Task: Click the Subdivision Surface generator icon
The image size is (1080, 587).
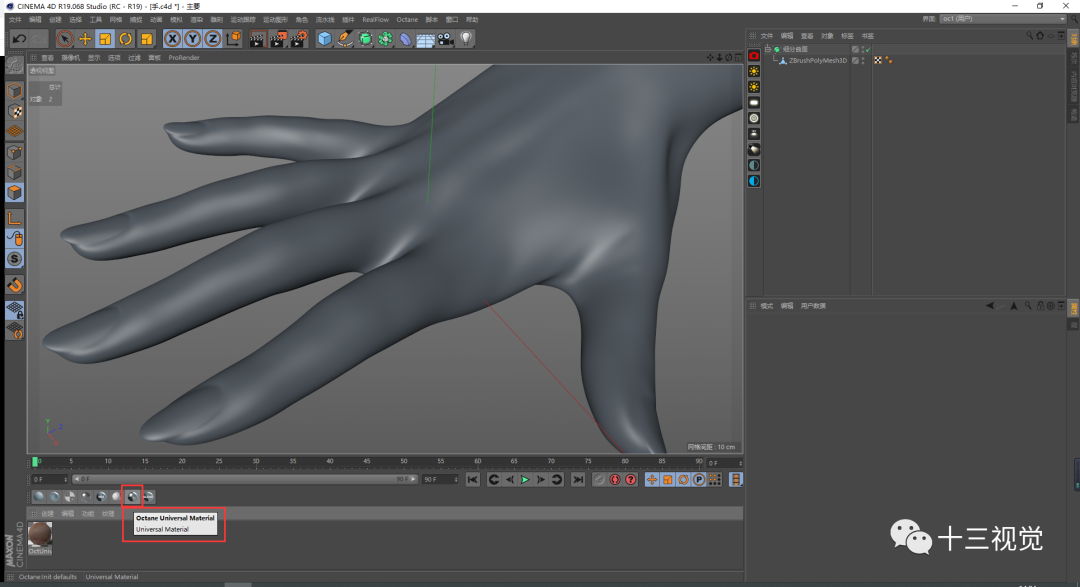Action: [x=365, y=39]
